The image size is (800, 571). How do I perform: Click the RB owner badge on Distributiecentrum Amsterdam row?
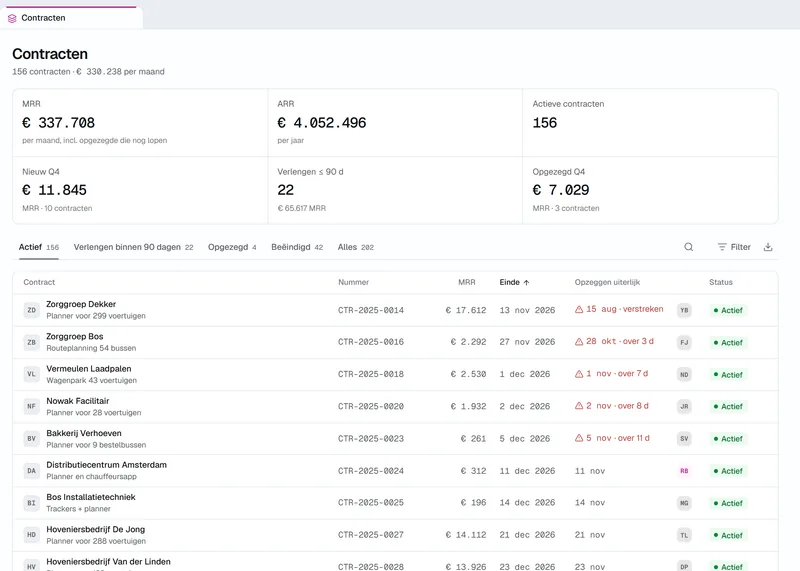(x=684, y=470)
